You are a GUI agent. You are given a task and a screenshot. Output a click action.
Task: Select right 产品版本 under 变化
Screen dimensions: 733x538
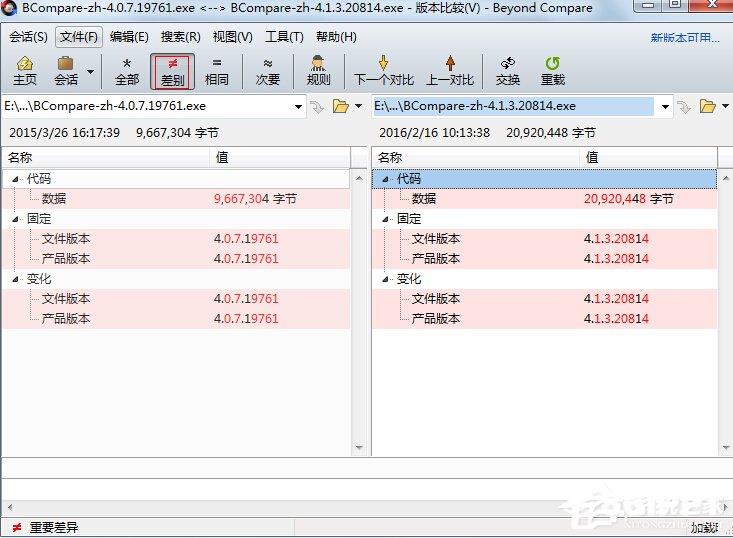(545, 319)
